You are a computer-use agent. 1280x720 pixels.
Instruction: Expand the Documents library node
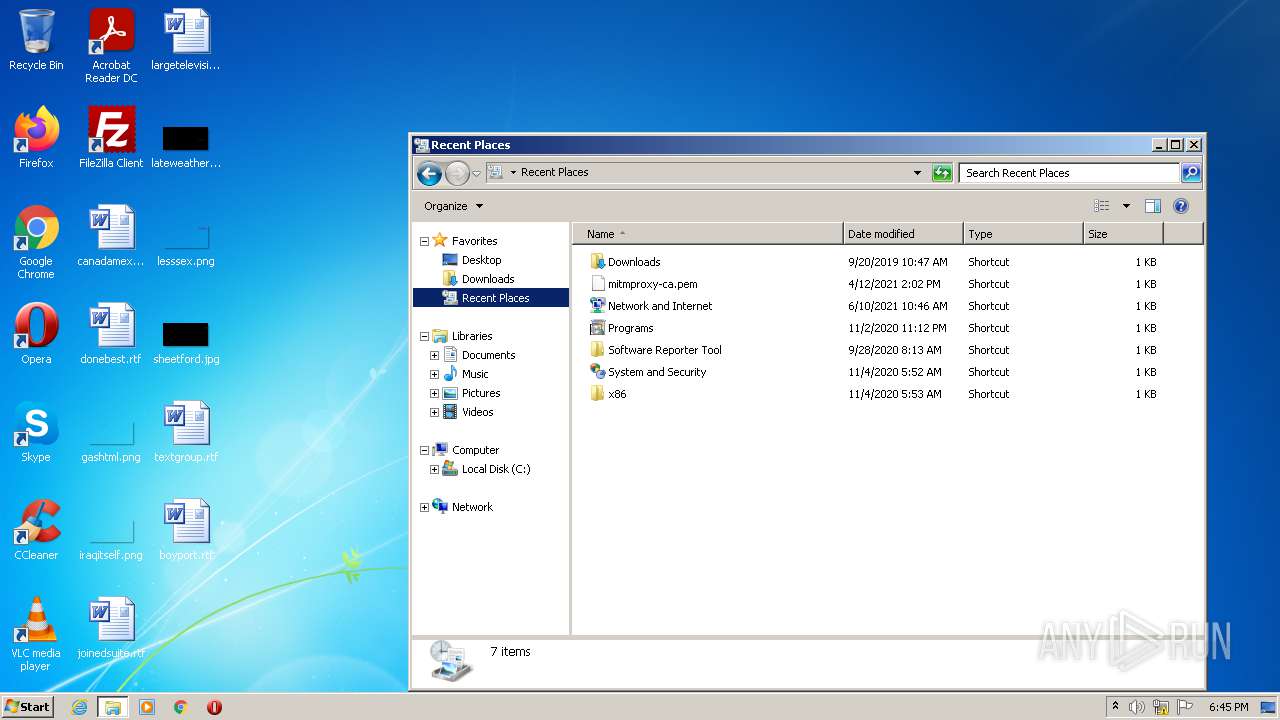(434, 355)
